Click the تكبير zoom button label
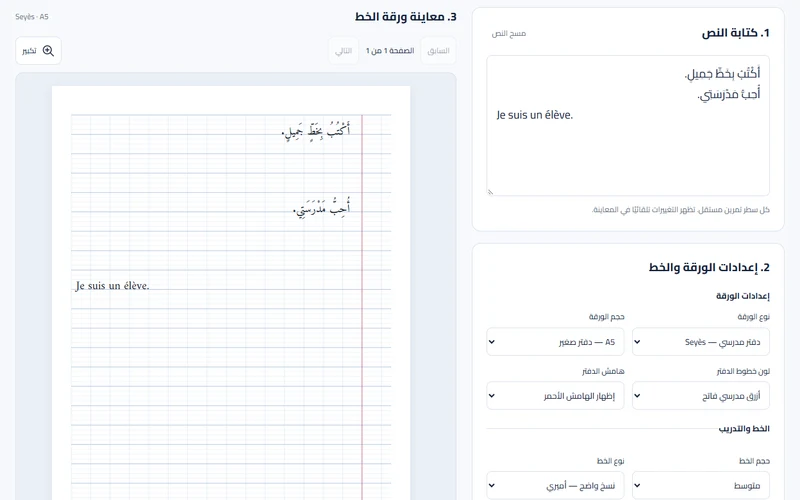 [x=29, y=51]
